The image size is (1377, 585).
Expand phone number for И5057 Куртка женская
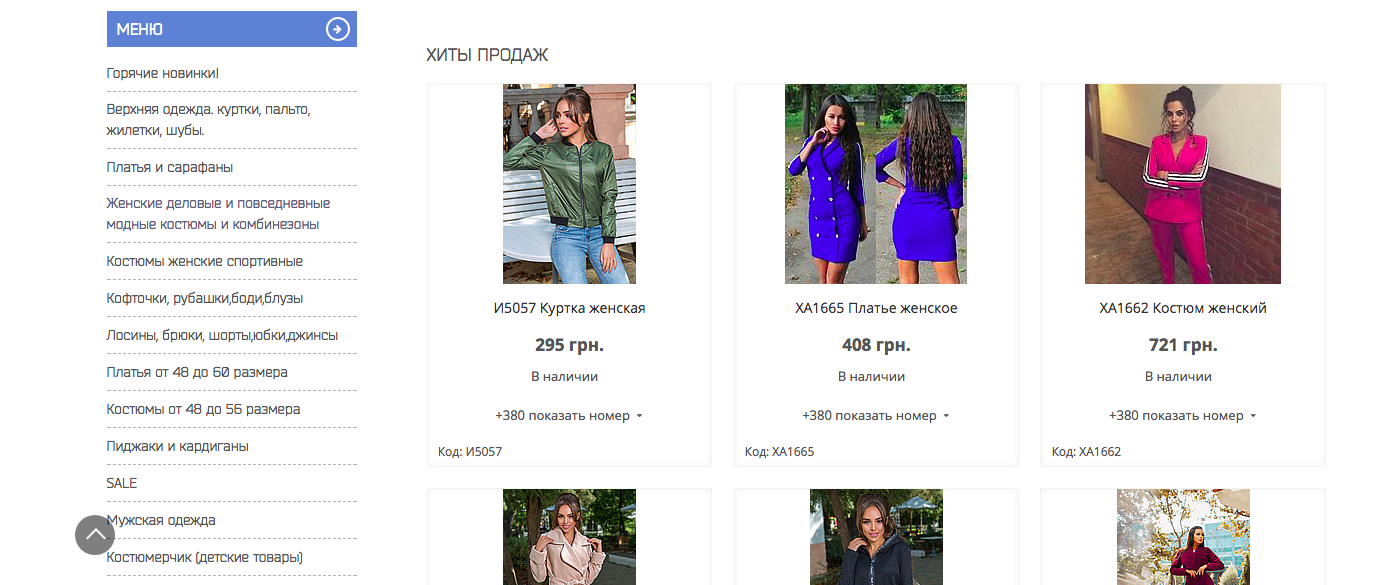(x=568, y=416)
